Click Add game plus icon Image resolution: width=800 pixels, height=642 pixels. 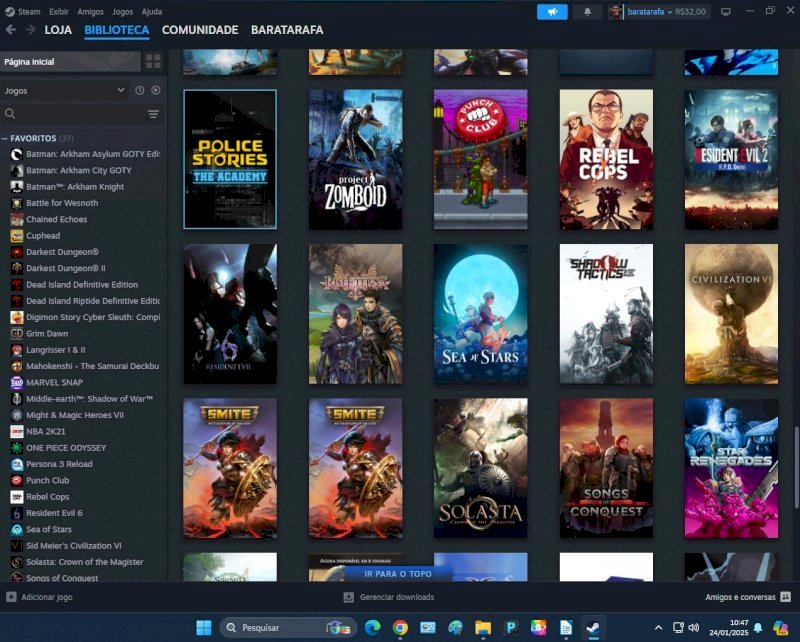point(11,597)
